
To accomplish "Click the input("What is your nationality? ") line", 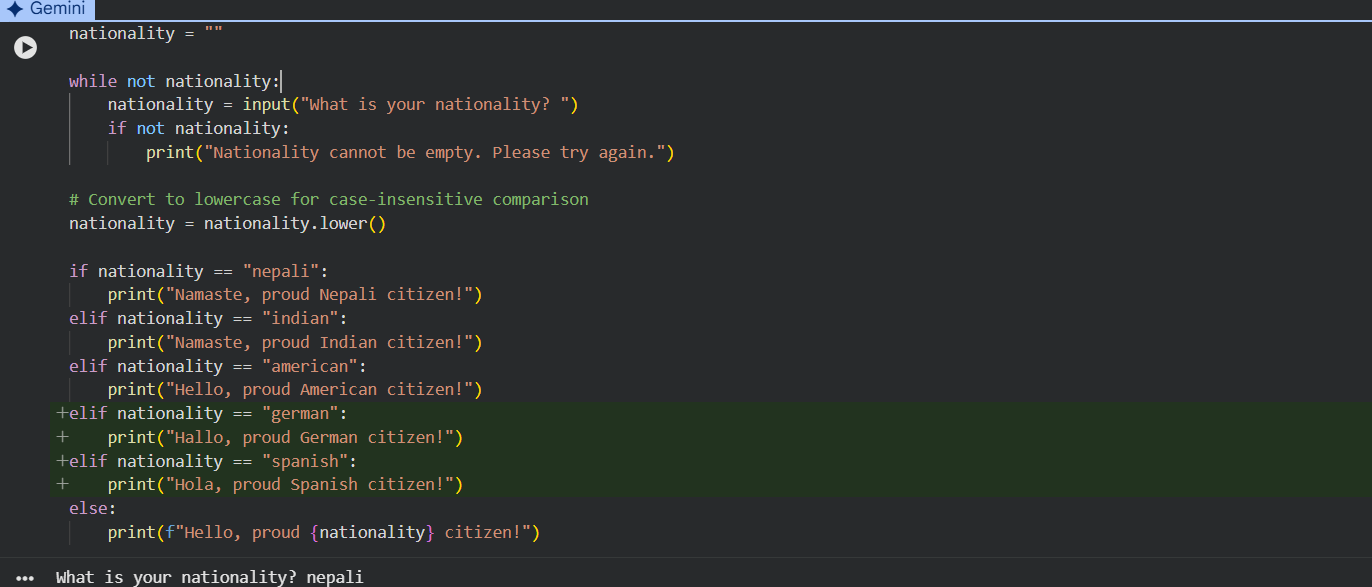I will (x=343, y=104).
